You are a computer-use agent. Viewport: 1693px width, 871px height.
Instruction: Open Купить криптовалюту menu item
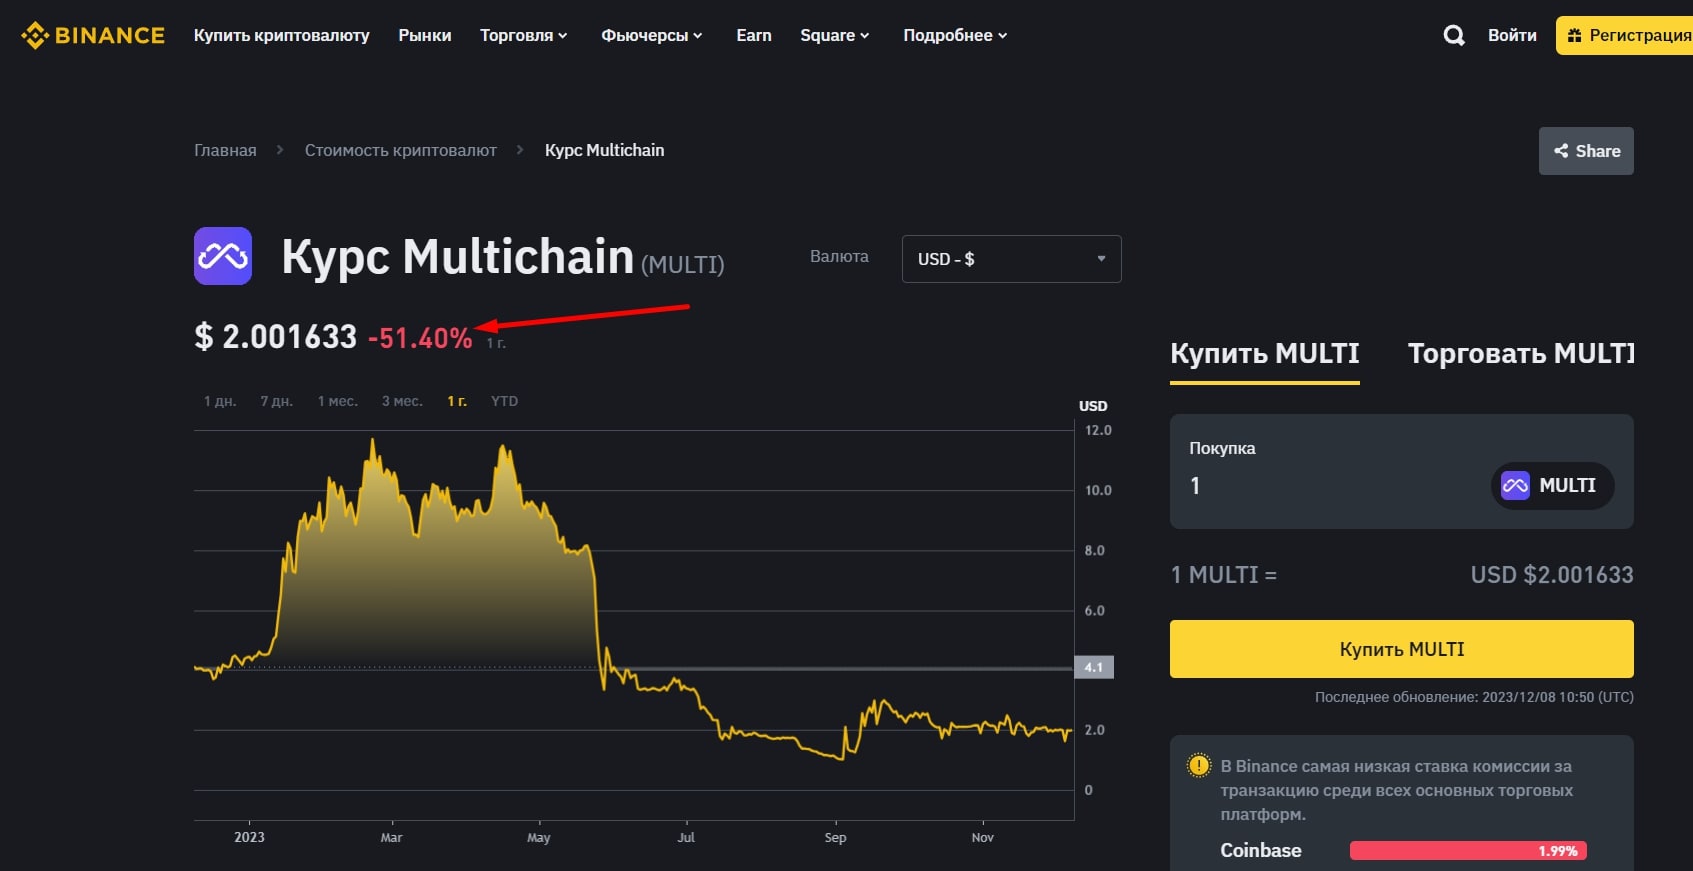click(281, 35)
